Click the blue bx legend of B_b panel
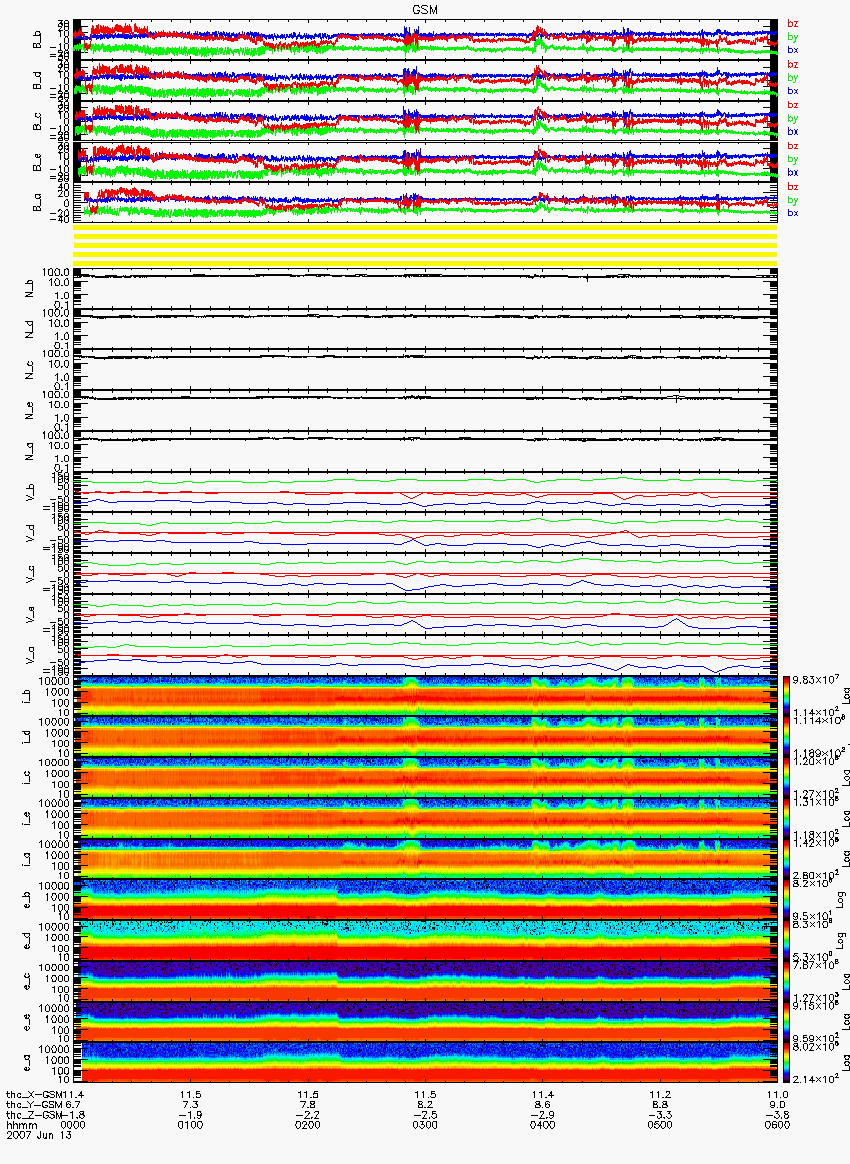The width and height of the screenshot is (850, 1164). pos(793,50)
